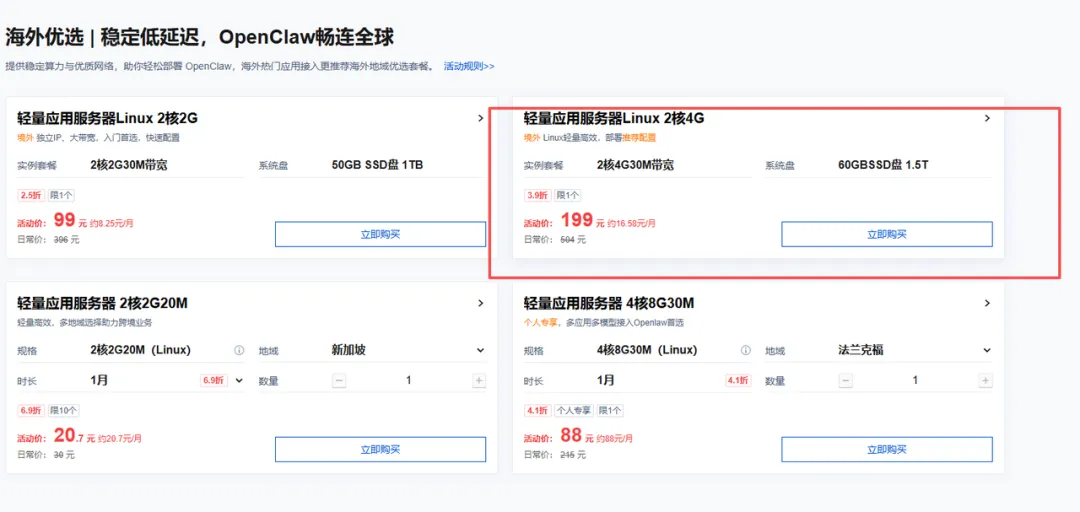Click arrow icon on 4核8G30M card
The width and height of the screenshot is (1080, 512).
point(987,303)
